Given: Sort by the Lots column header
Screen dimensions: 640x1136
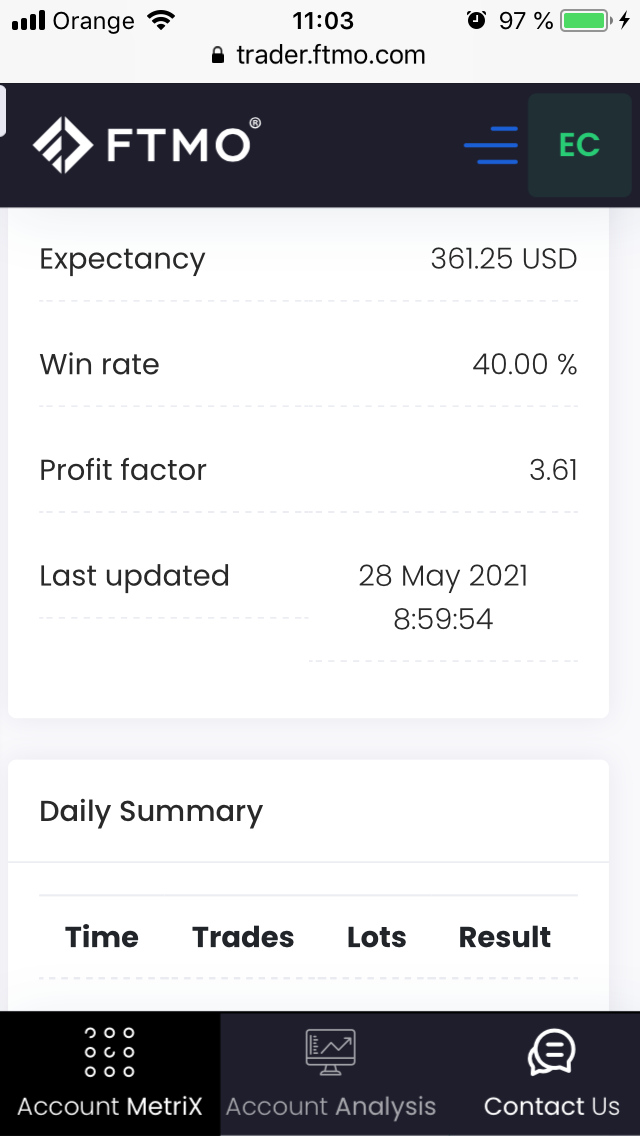Looking at the screenshot, I should pyautogui.click(x=377, y=937).
